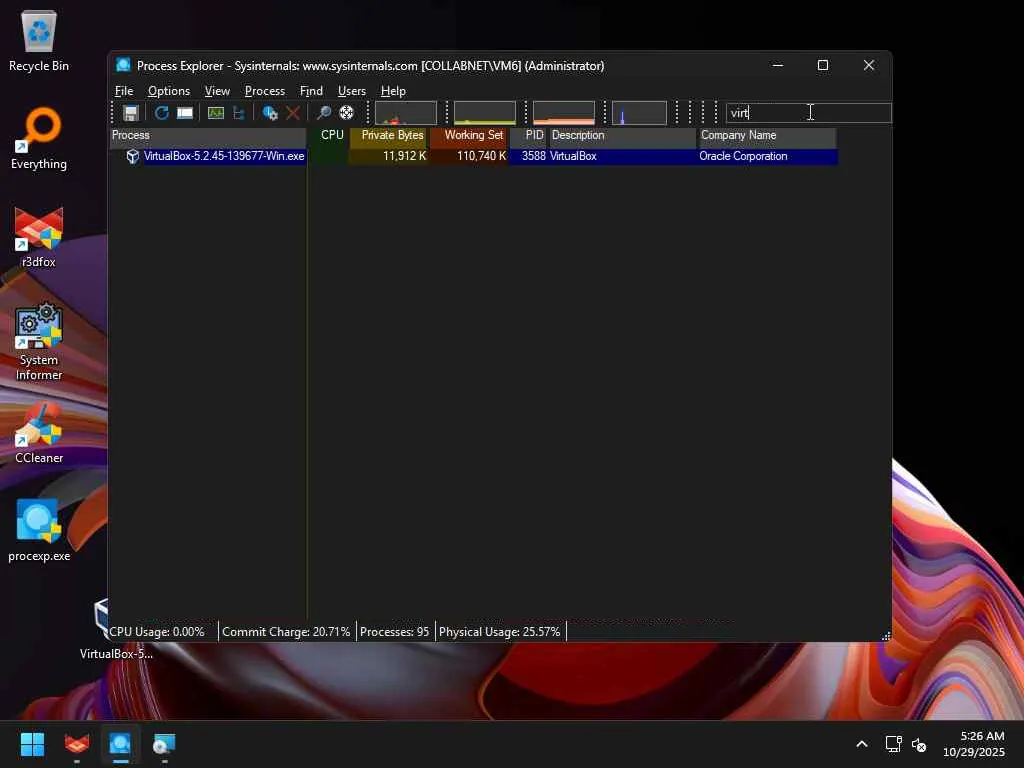Open the Windows Start menu
This screenshot has width=1024, height=768.
(32, 744)
